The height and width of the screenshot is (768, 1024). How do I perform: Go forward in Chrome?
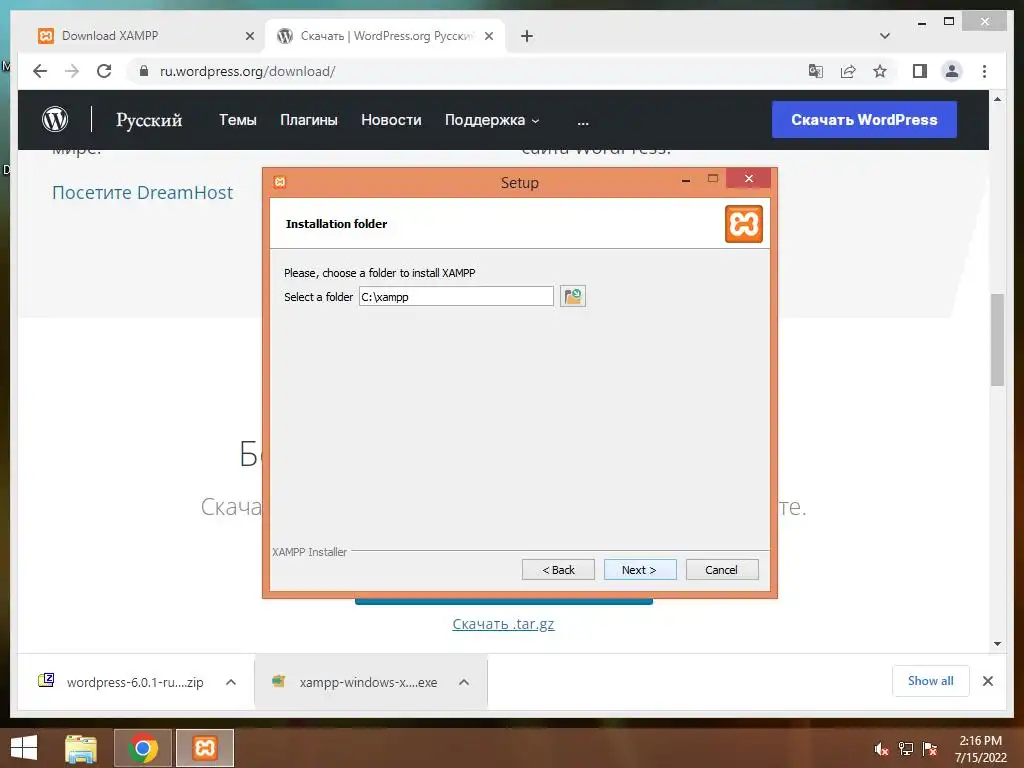coord(72,71)
